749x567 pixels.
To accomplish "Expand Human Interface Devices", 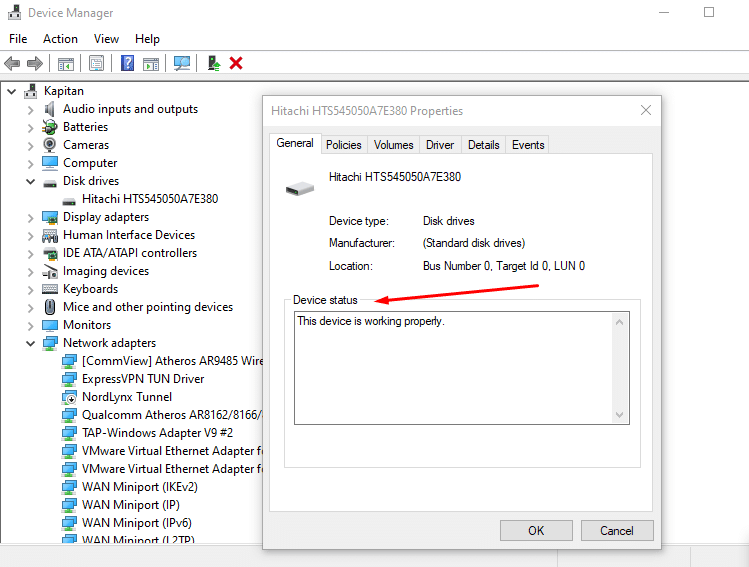I will point(31,236).
